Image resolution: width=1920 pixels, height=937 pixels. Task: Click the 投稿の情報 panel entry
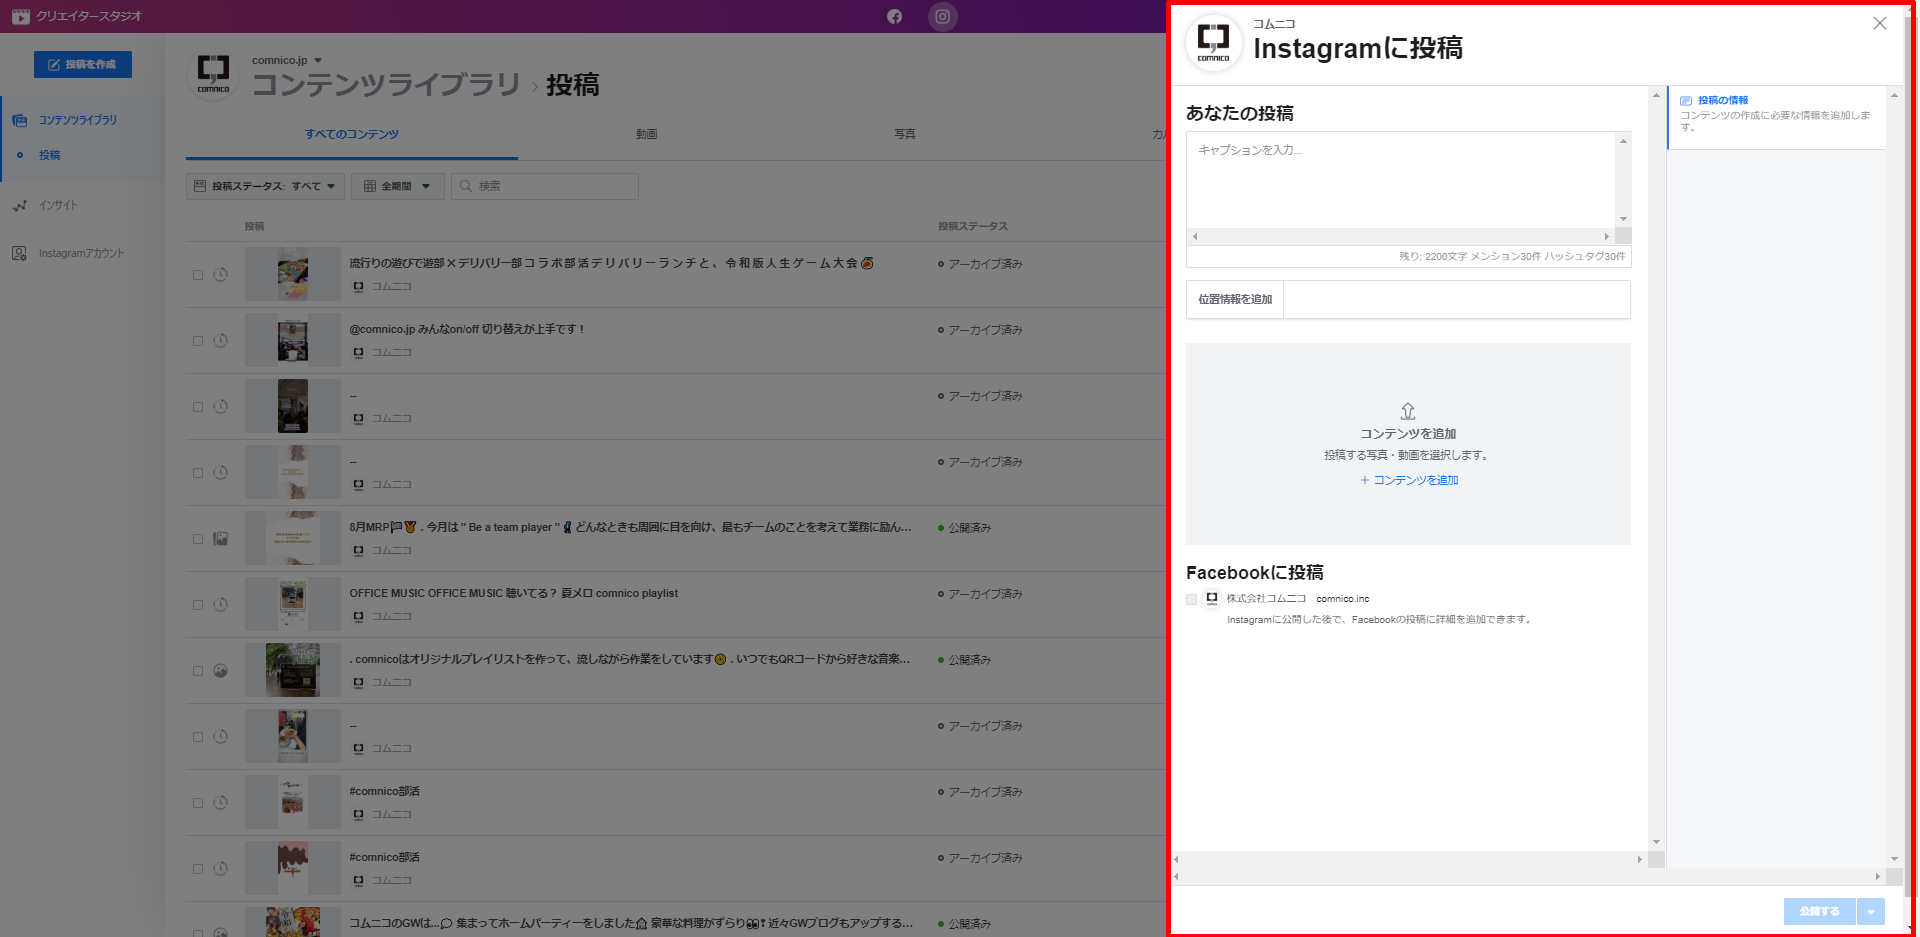click(x=1777, y=117)
